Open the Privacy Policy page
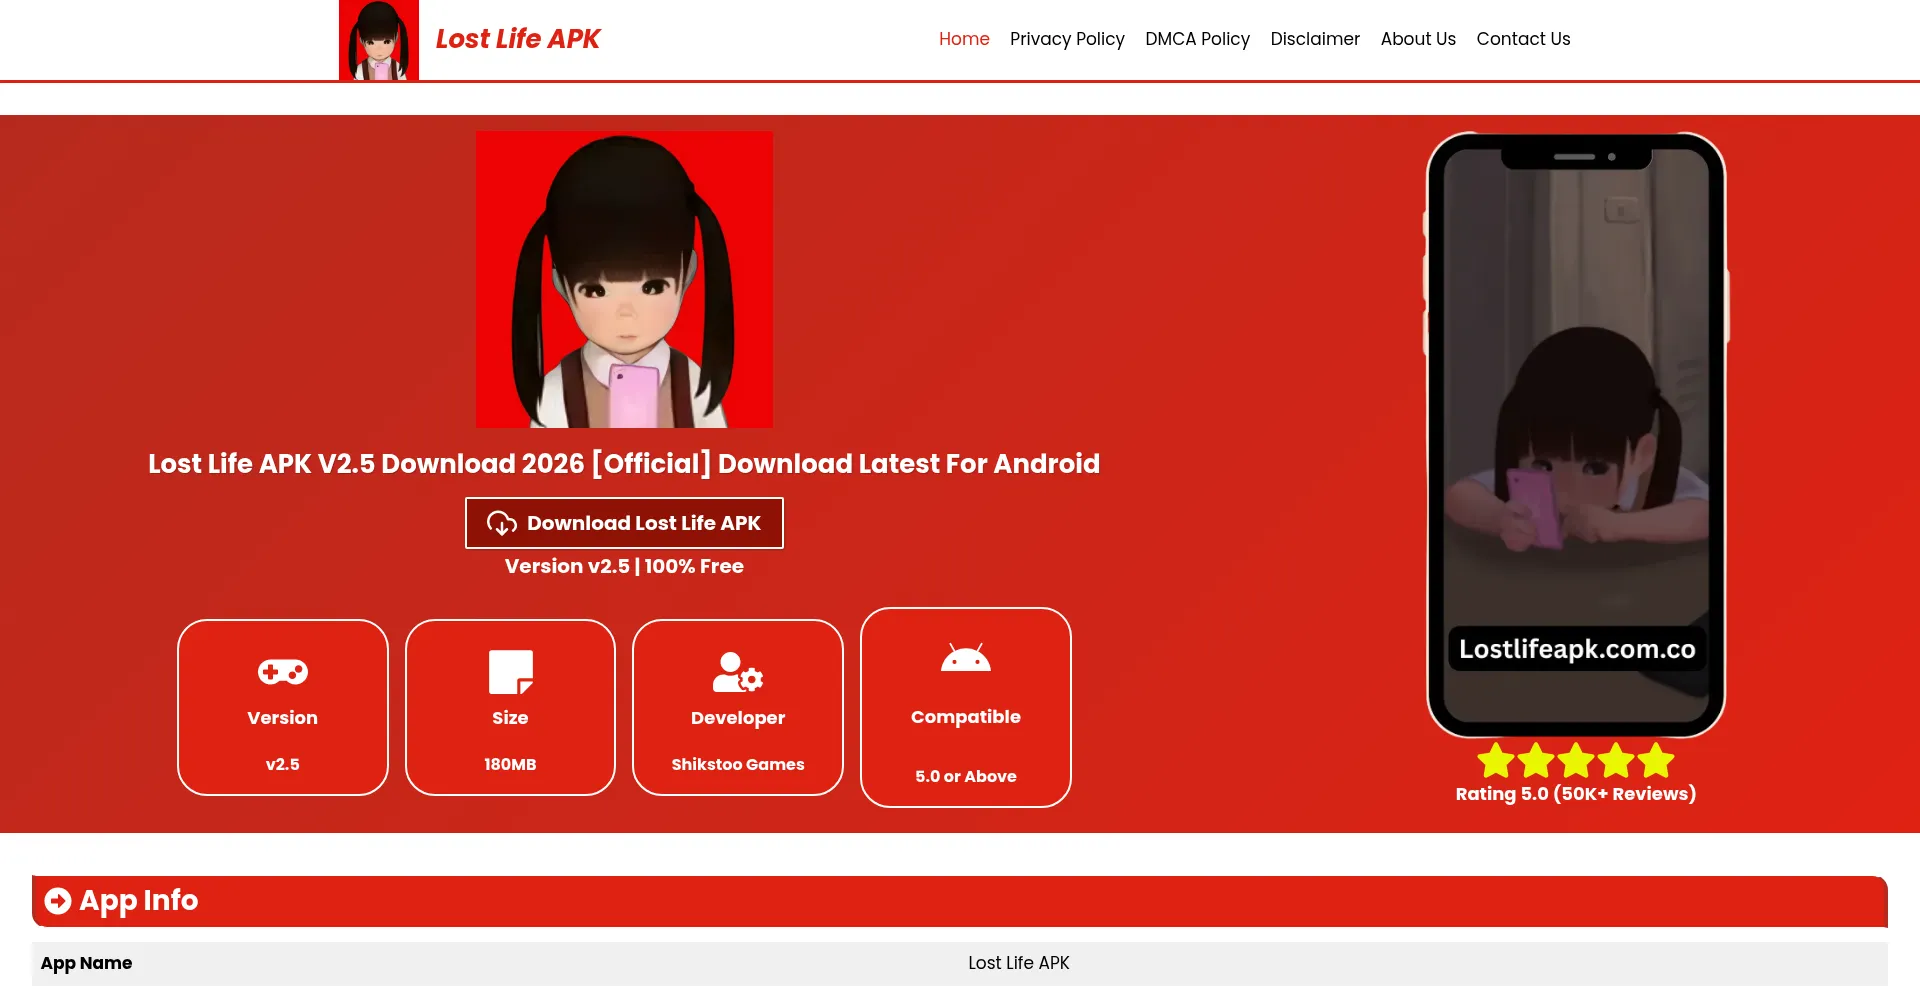 click(x=1067, y=39)
